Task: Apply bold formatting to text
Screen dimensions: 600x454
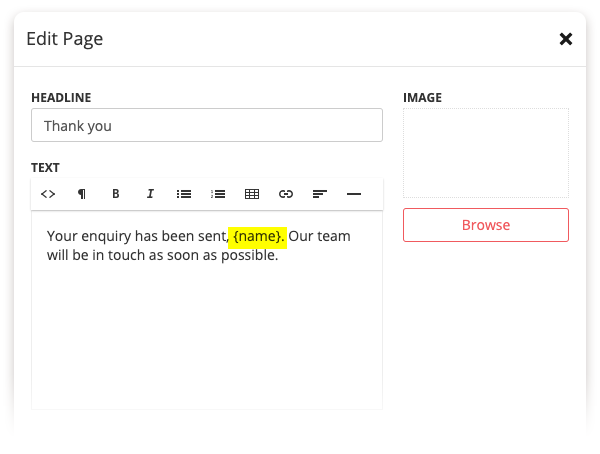Action: pos(116,194)
